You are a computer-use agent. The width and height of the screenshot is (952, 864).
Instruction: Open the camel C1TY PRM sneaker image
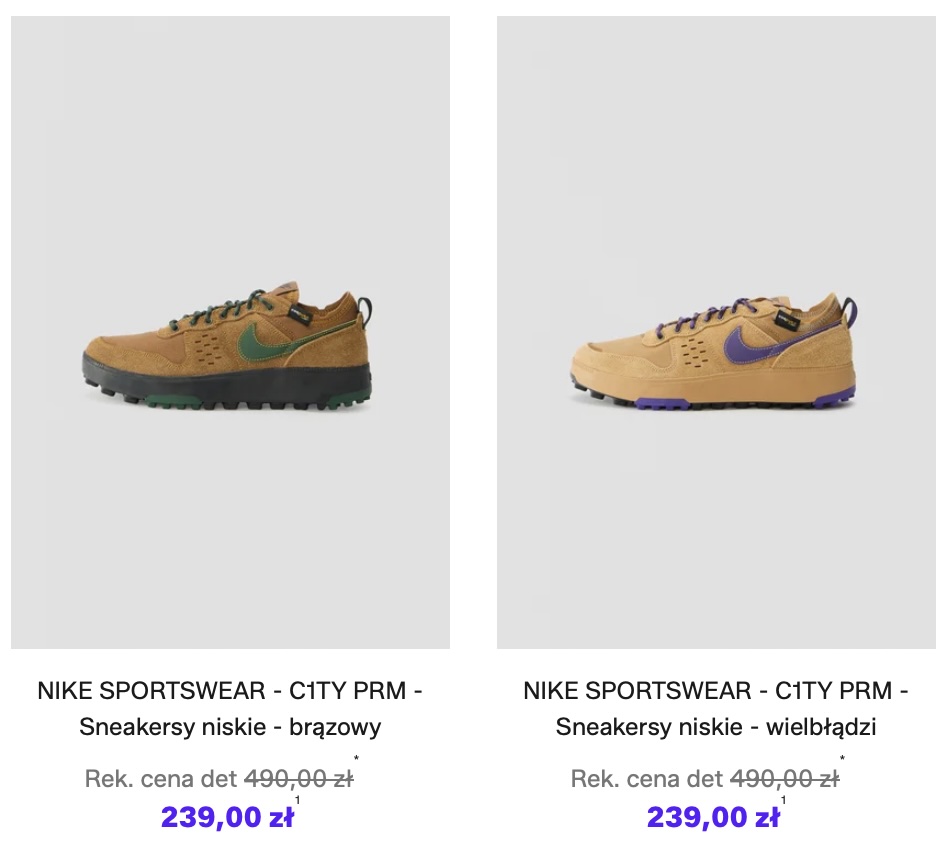coord(716,332)
